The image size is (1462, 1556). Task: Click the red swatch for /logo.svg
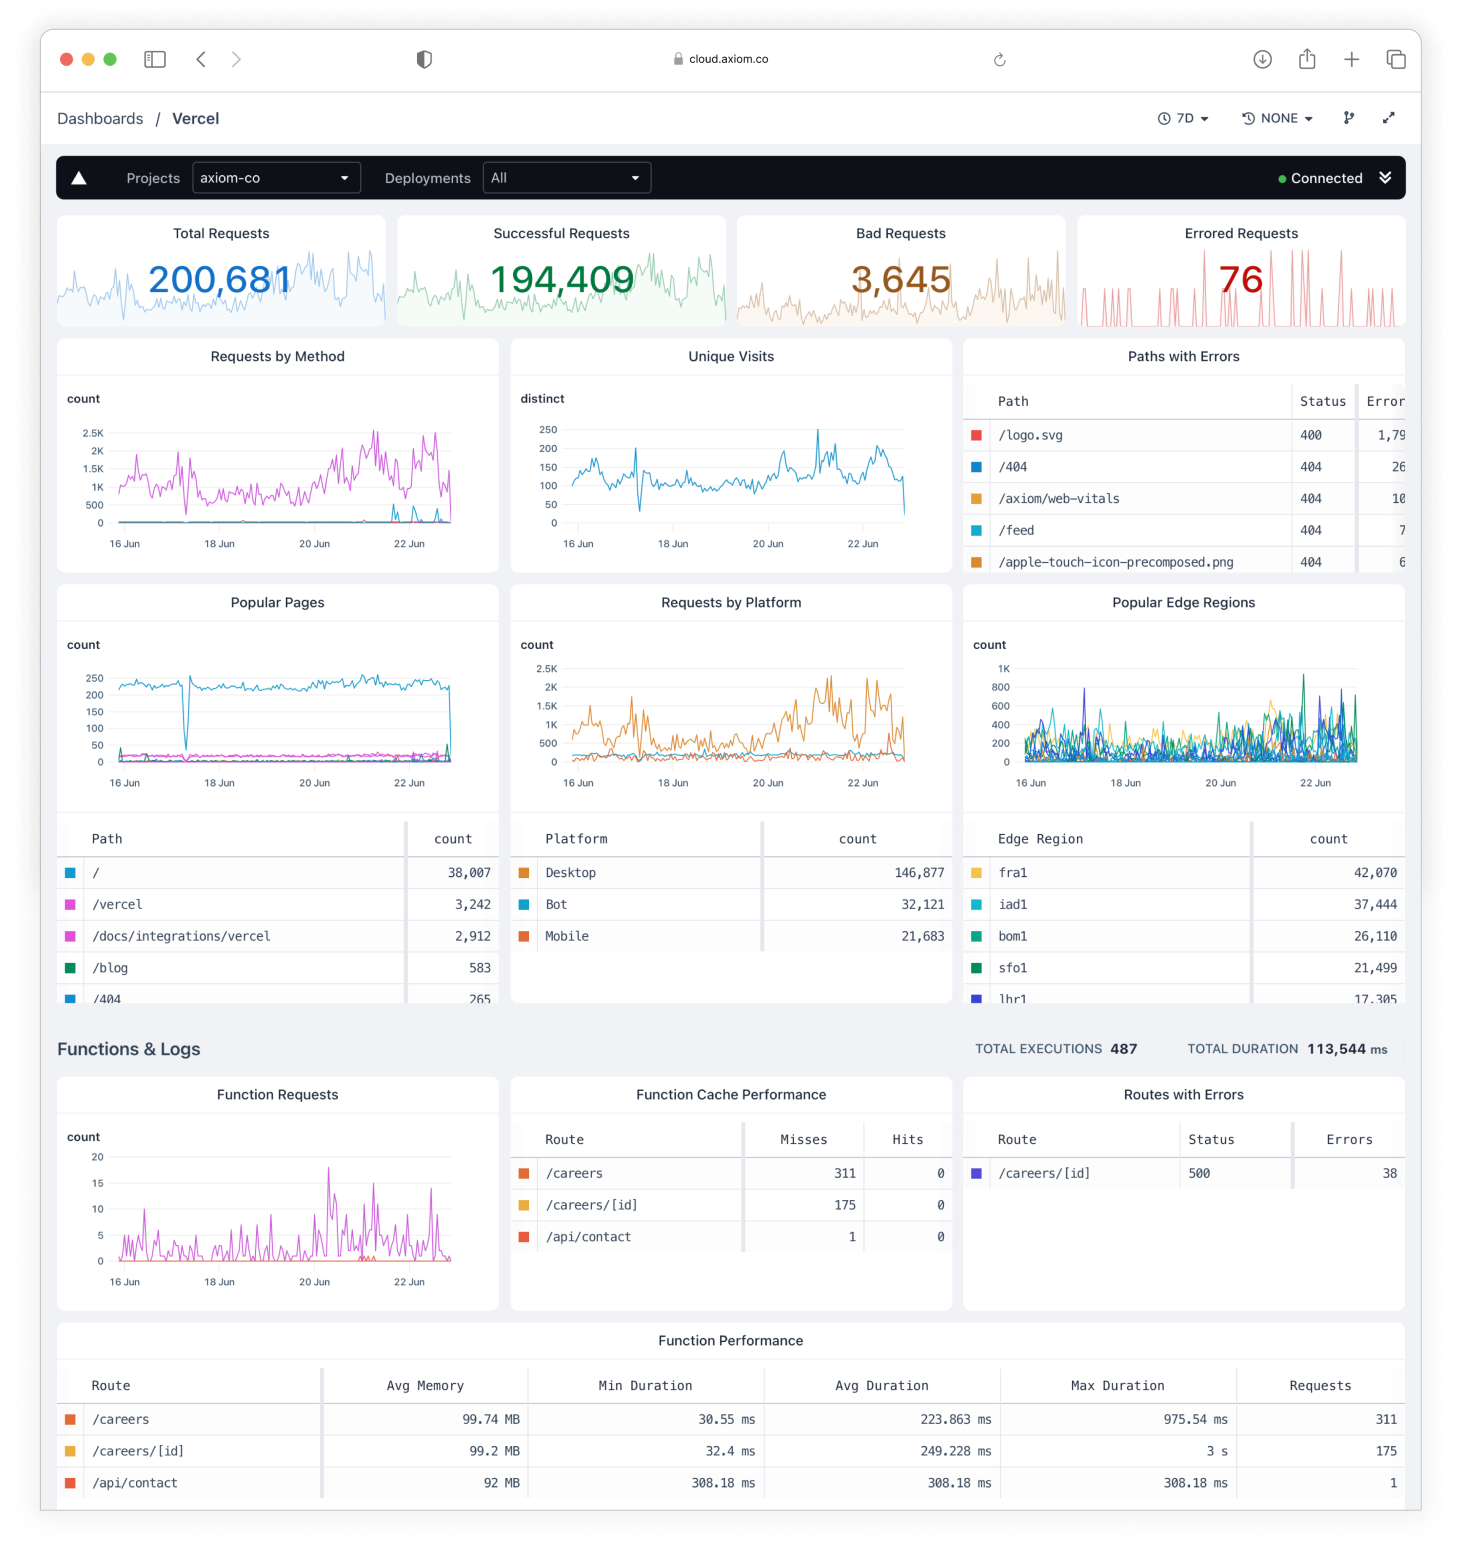976,435
